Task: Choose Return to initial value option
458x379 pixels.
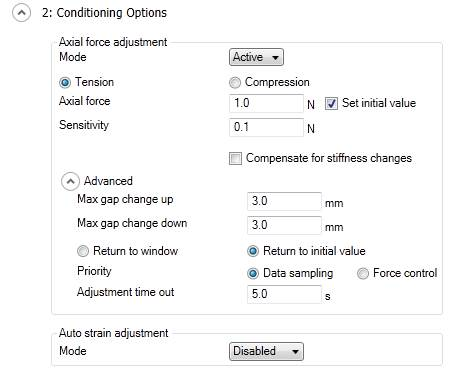Action: click(x=253, y=251)
